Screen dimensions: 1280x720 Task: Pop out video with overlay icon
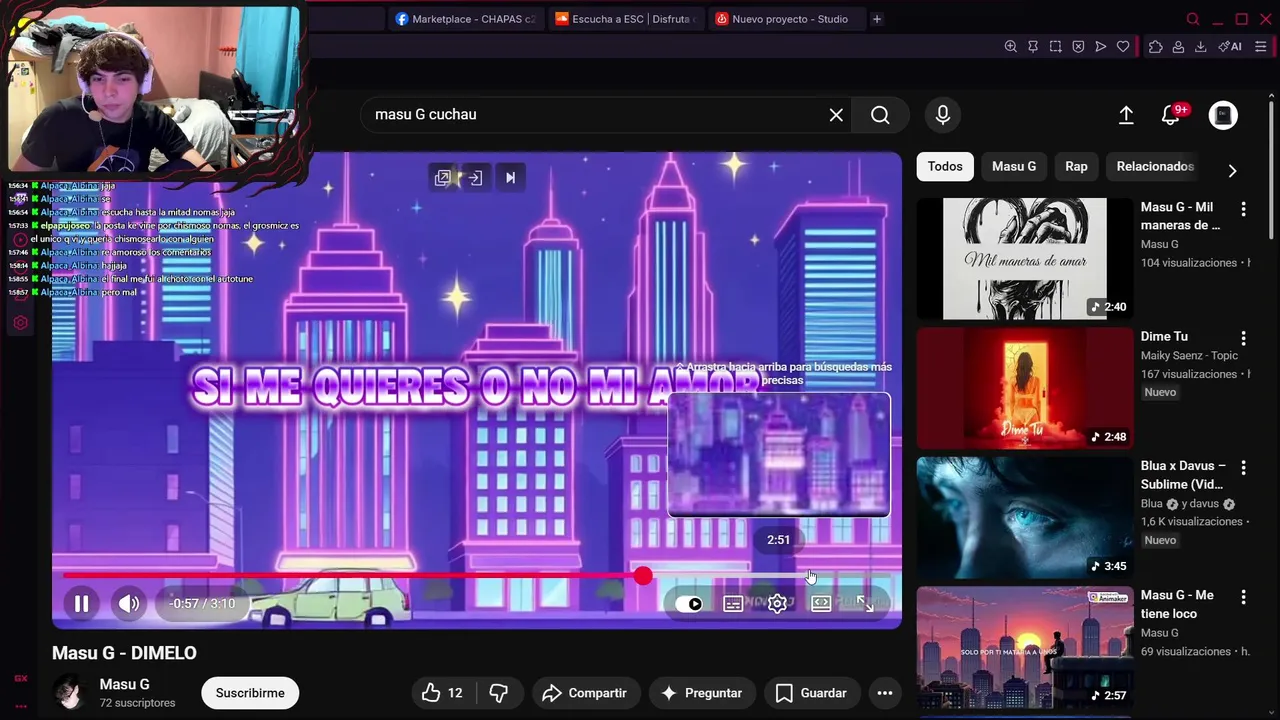442,178
